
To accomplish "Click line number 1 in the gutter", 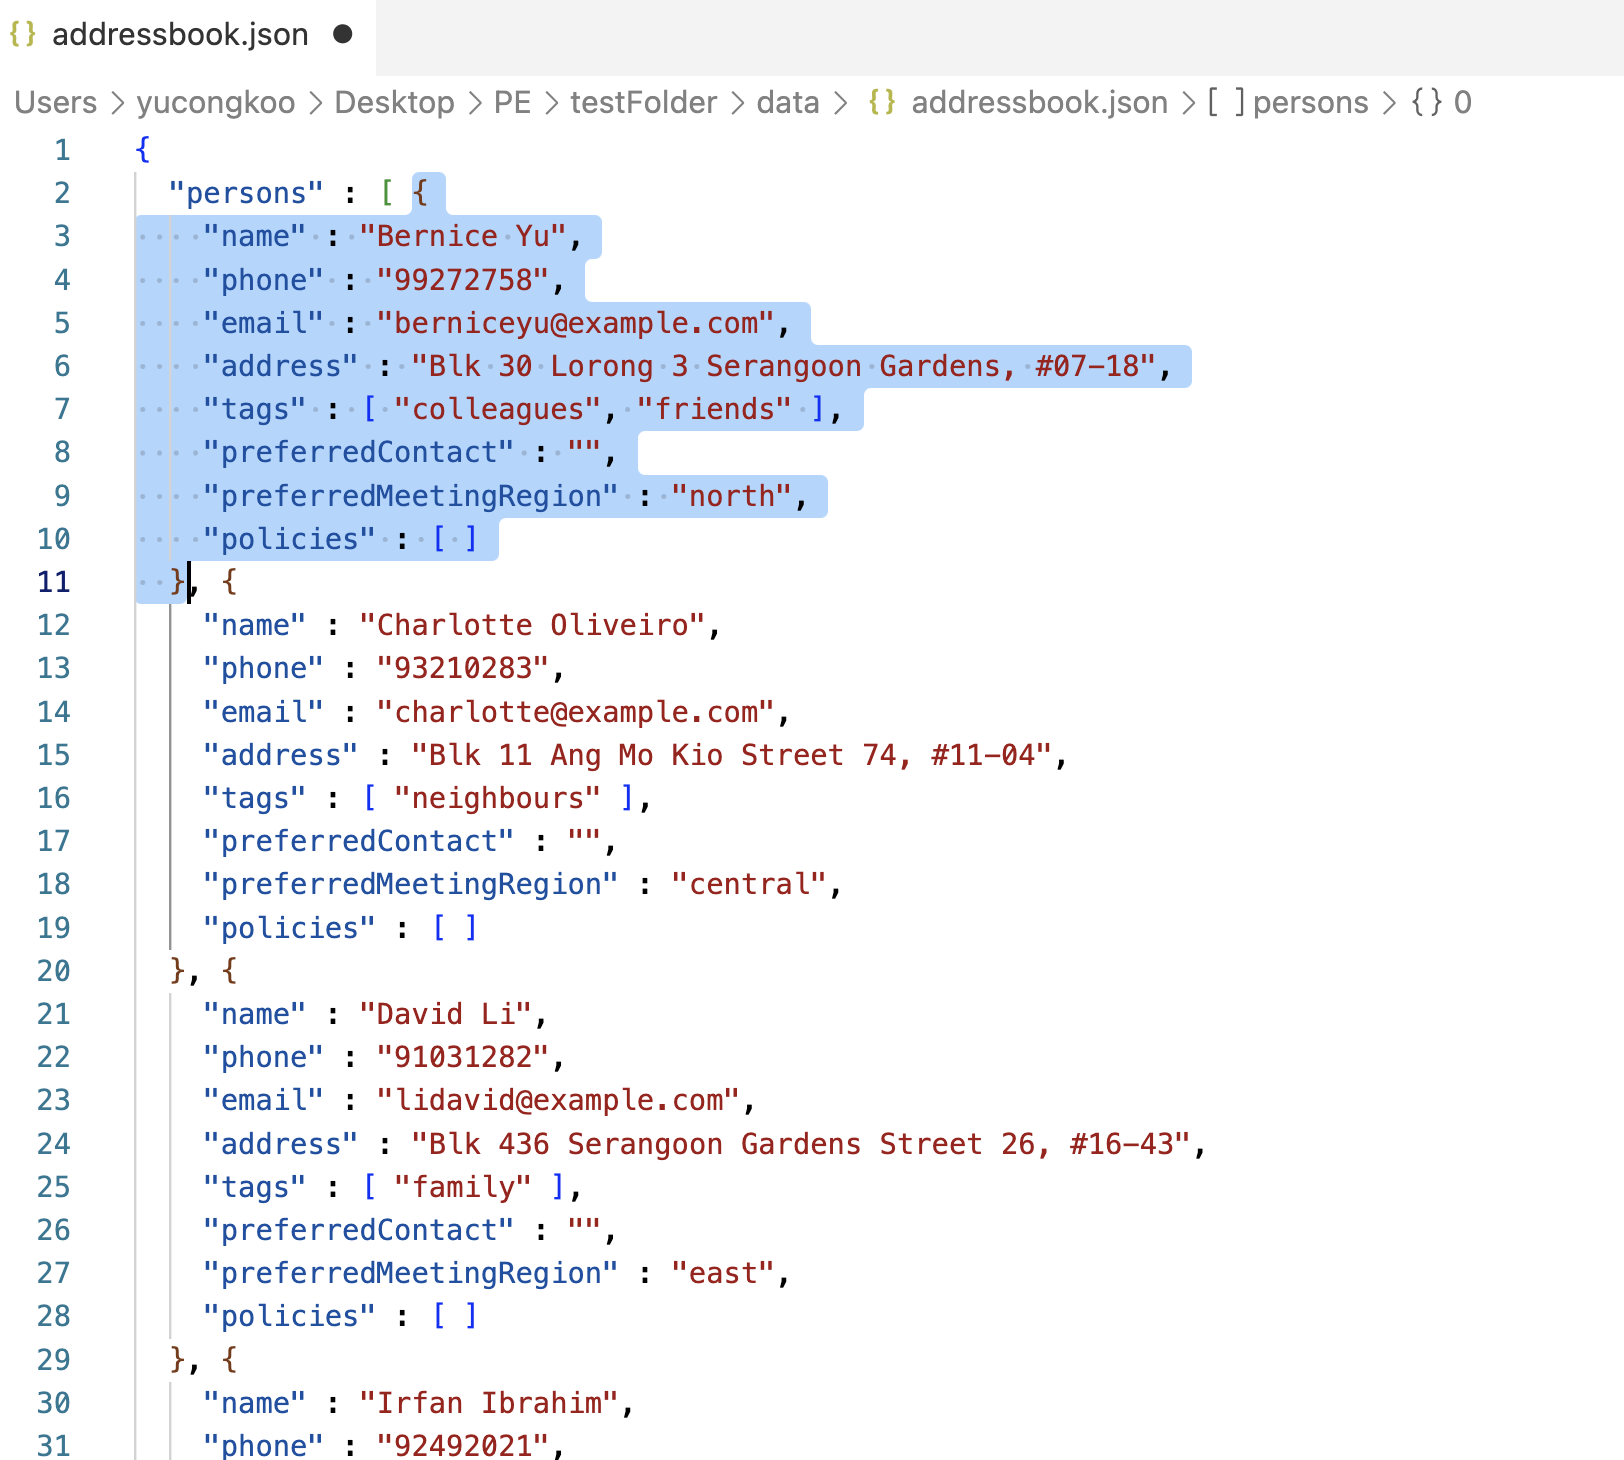I will click(62, 150).
